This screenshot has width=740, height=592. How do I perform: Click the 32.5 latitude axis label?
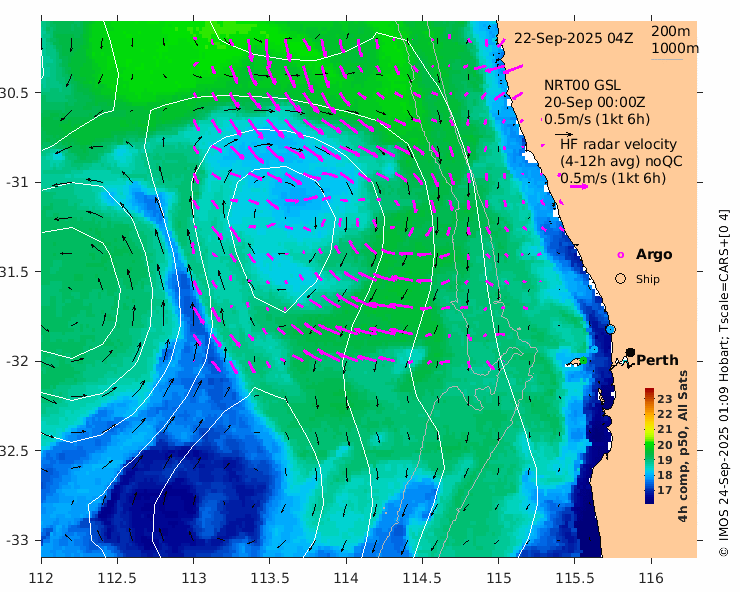14,451
